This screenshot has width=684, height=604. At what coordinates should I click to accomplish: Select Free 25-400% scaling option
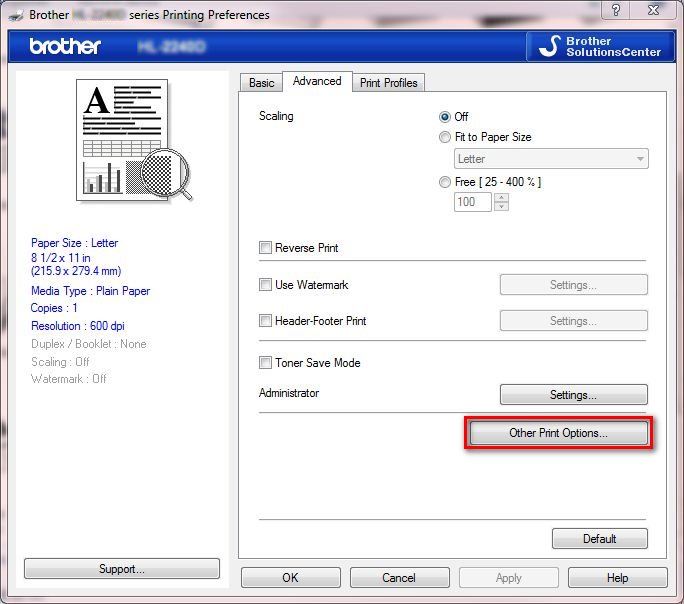pos(445,182)
